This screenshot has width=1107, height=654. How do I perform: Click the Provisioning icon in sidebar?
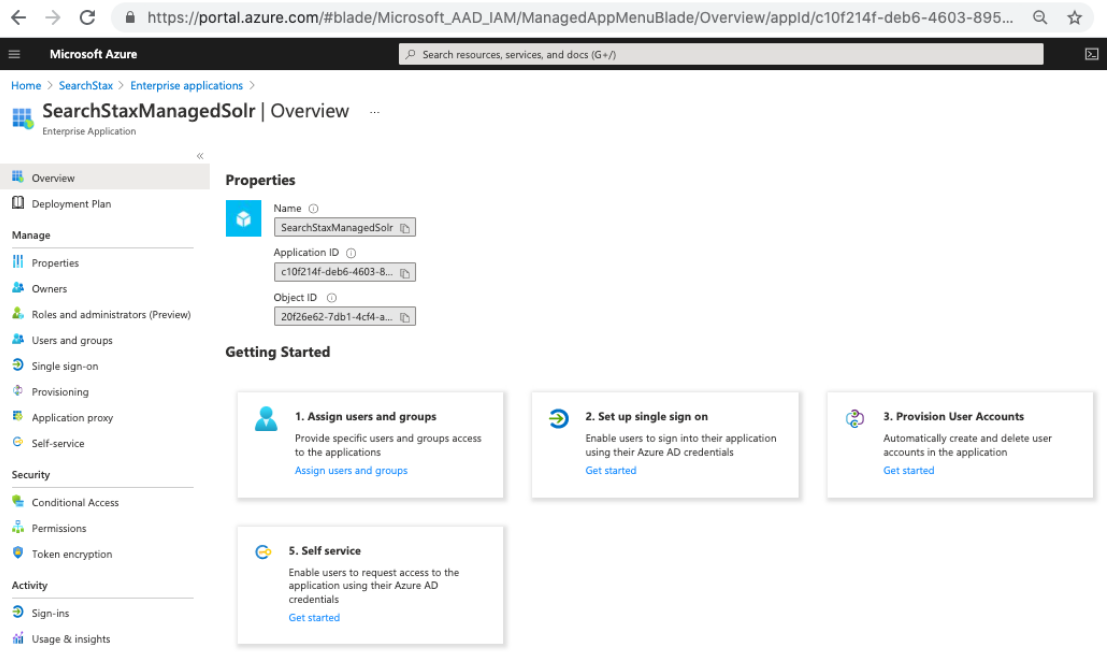18,391
